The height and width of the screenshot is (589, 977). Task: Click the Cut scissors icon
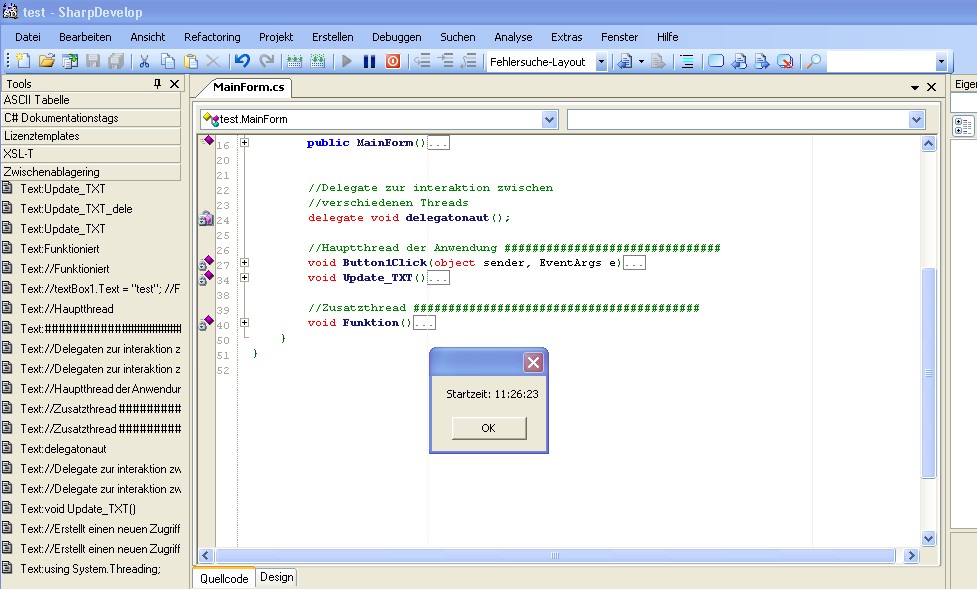144,62
